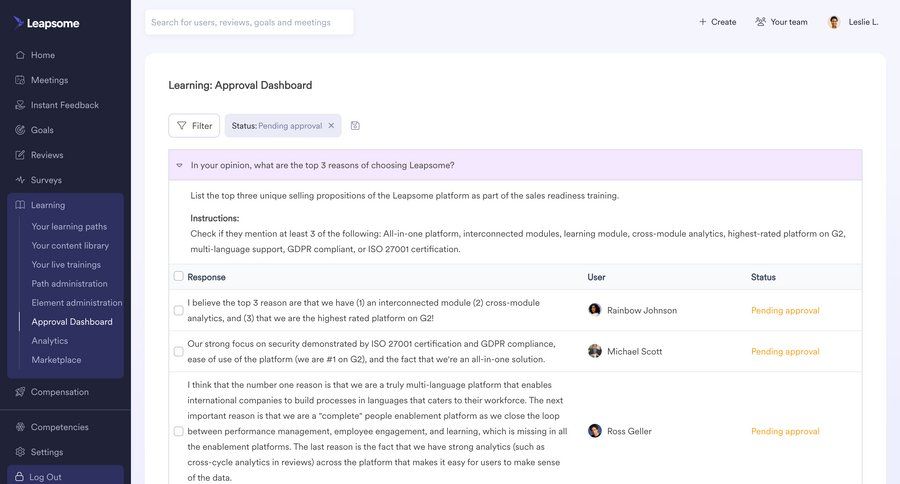This screenshot has height=484, width=900.
Task: Click Pending approval status for Michael Scott
Action: pyautogui.click(x=785, y=351)
